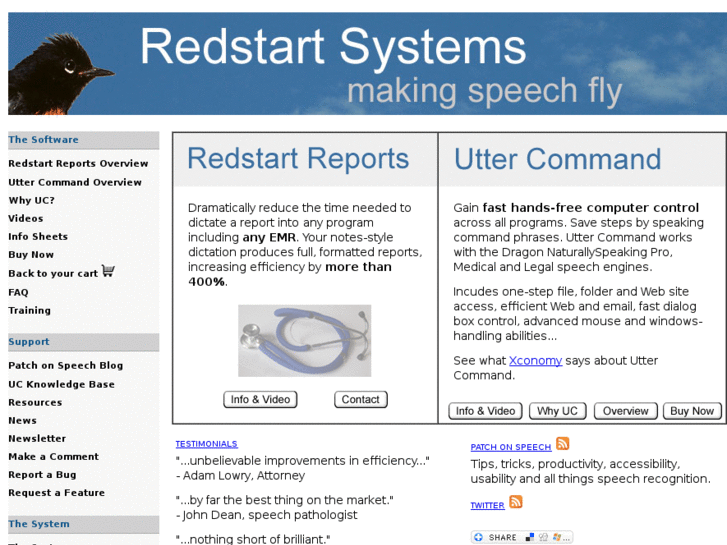
Task: Open the Twitter heading link
Action: 487,505
